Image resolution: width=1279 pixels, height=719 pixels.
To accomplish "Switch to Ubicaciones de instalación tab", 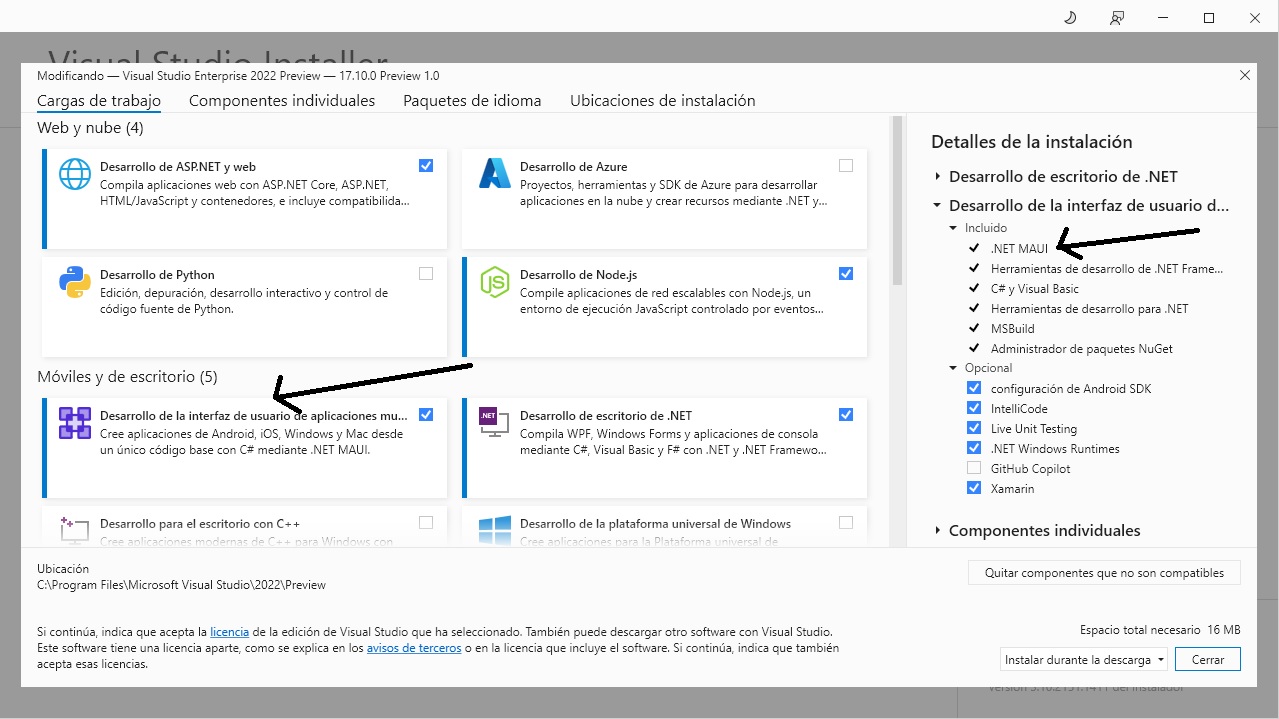I will (x=663, y=101).
